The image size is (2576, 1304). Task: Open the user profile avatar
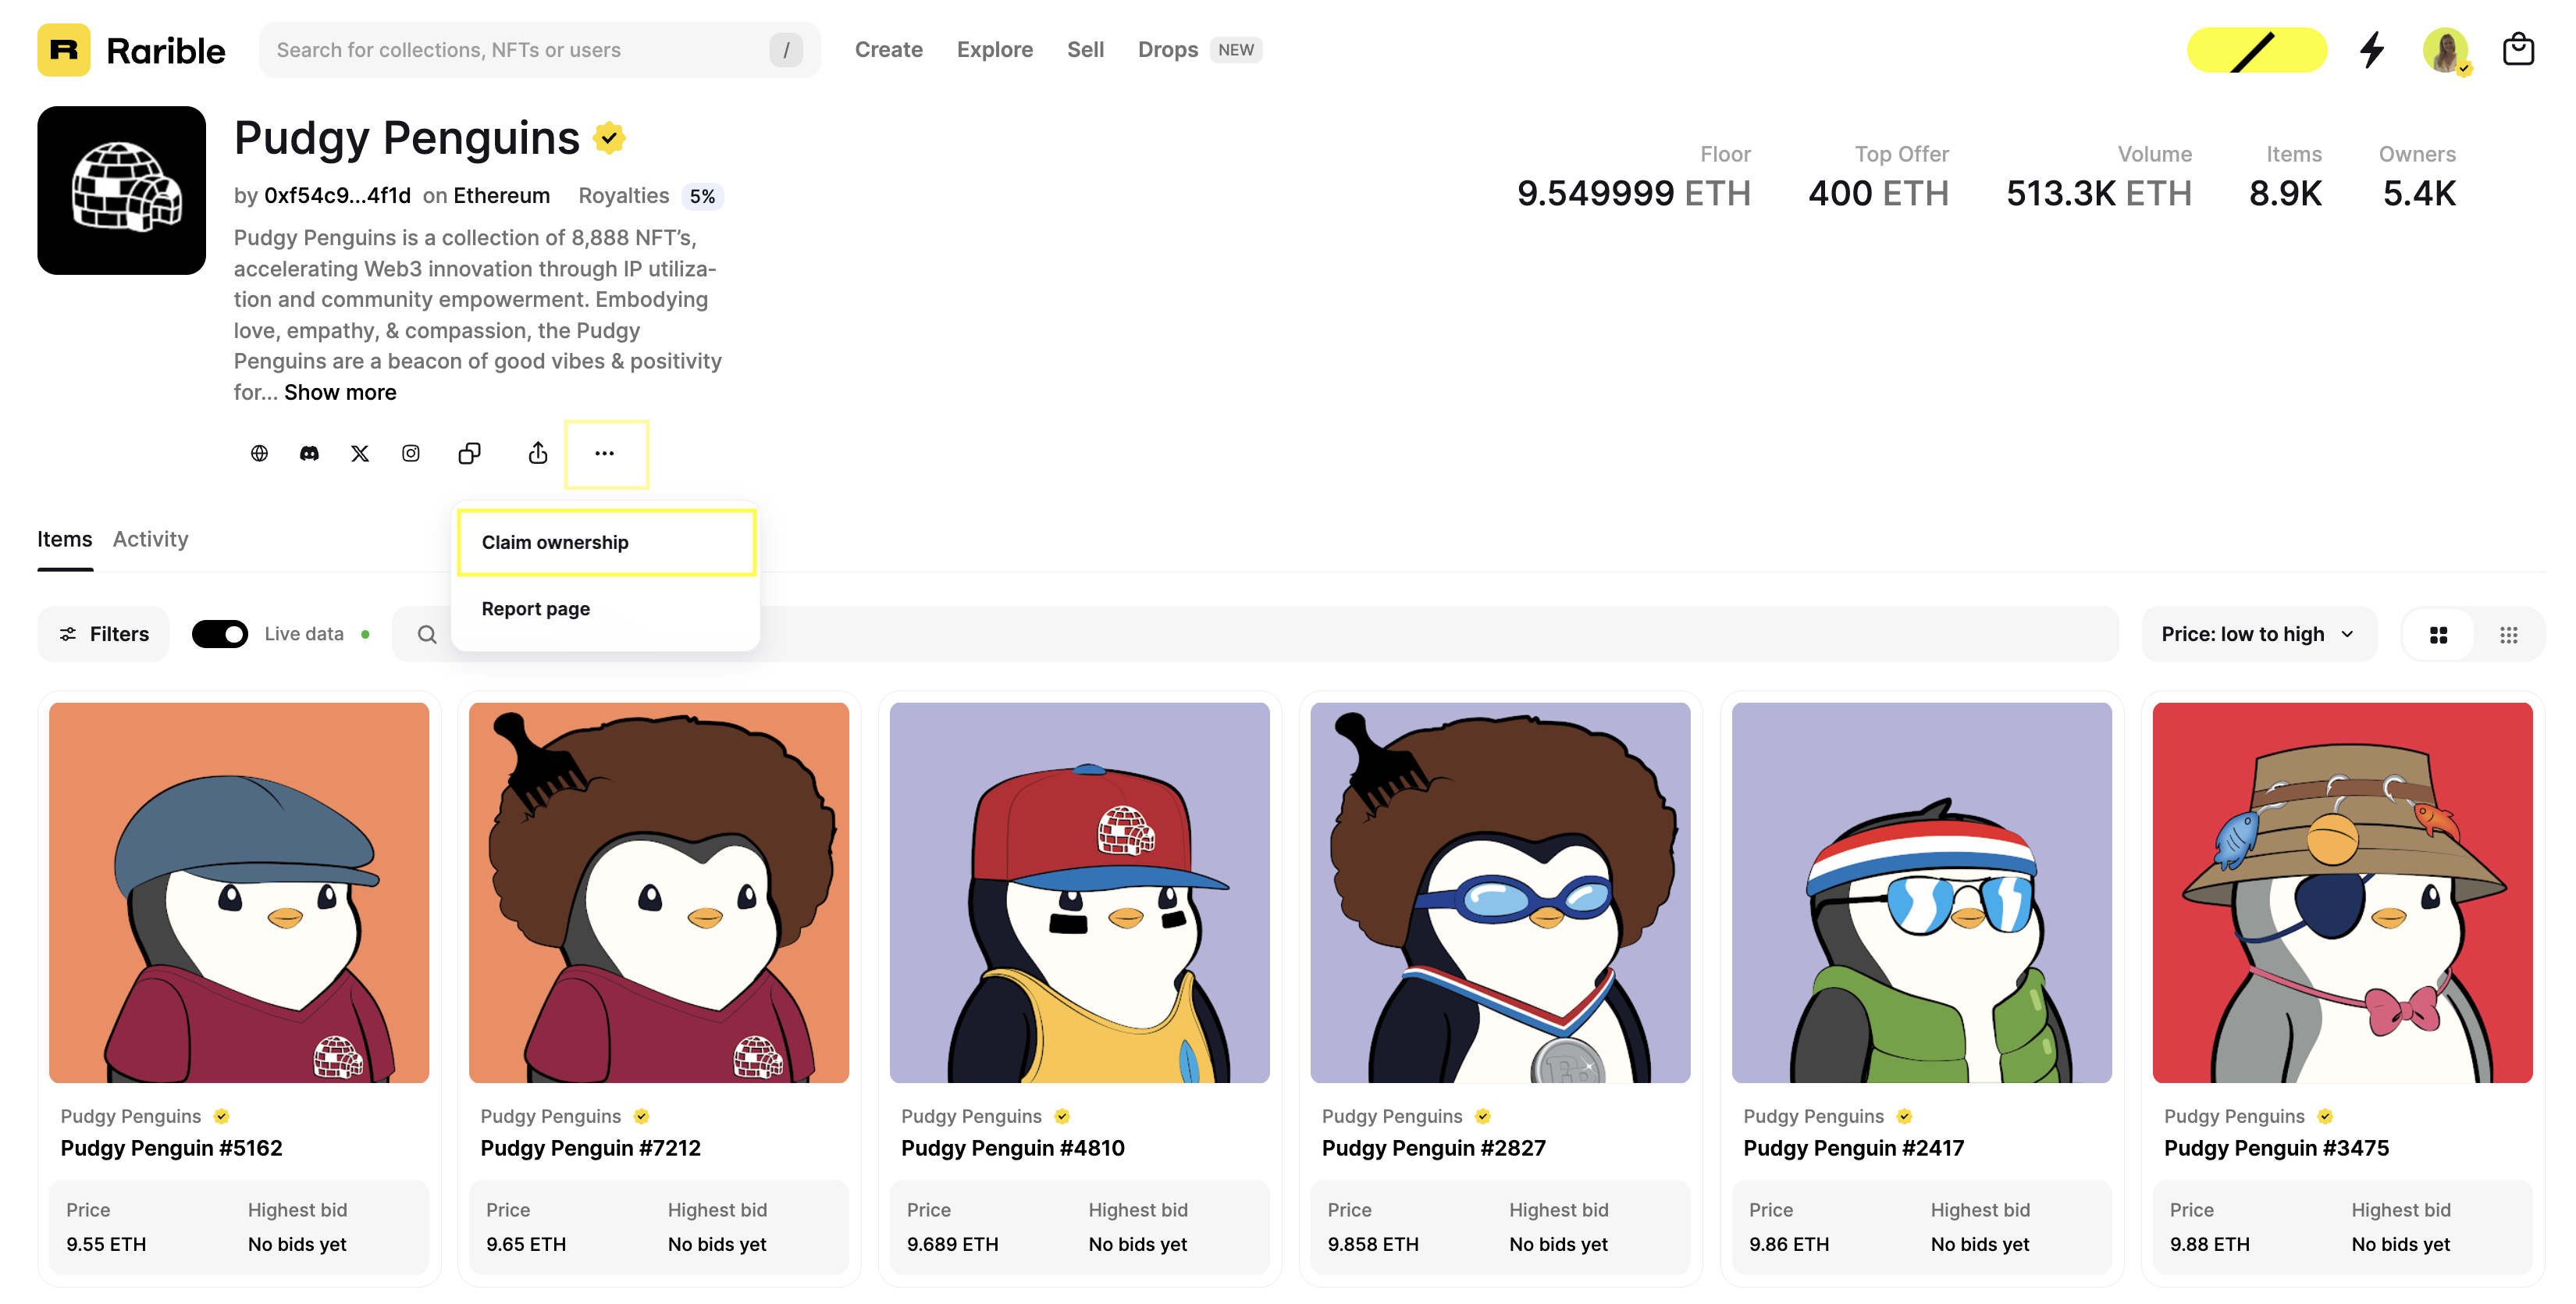pos(2446,50)
